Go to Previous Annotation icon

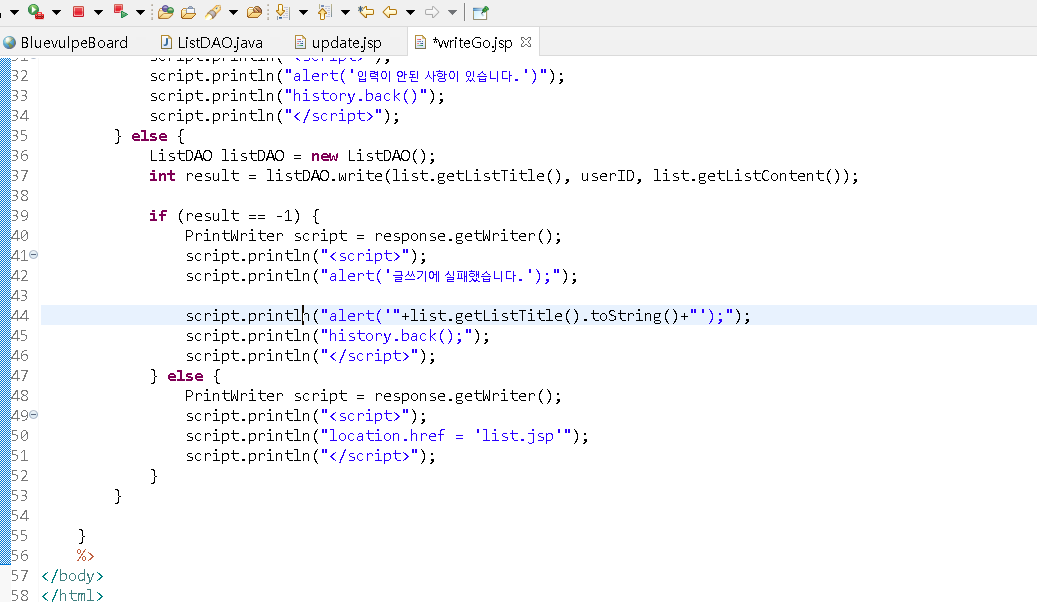[324, 12]
